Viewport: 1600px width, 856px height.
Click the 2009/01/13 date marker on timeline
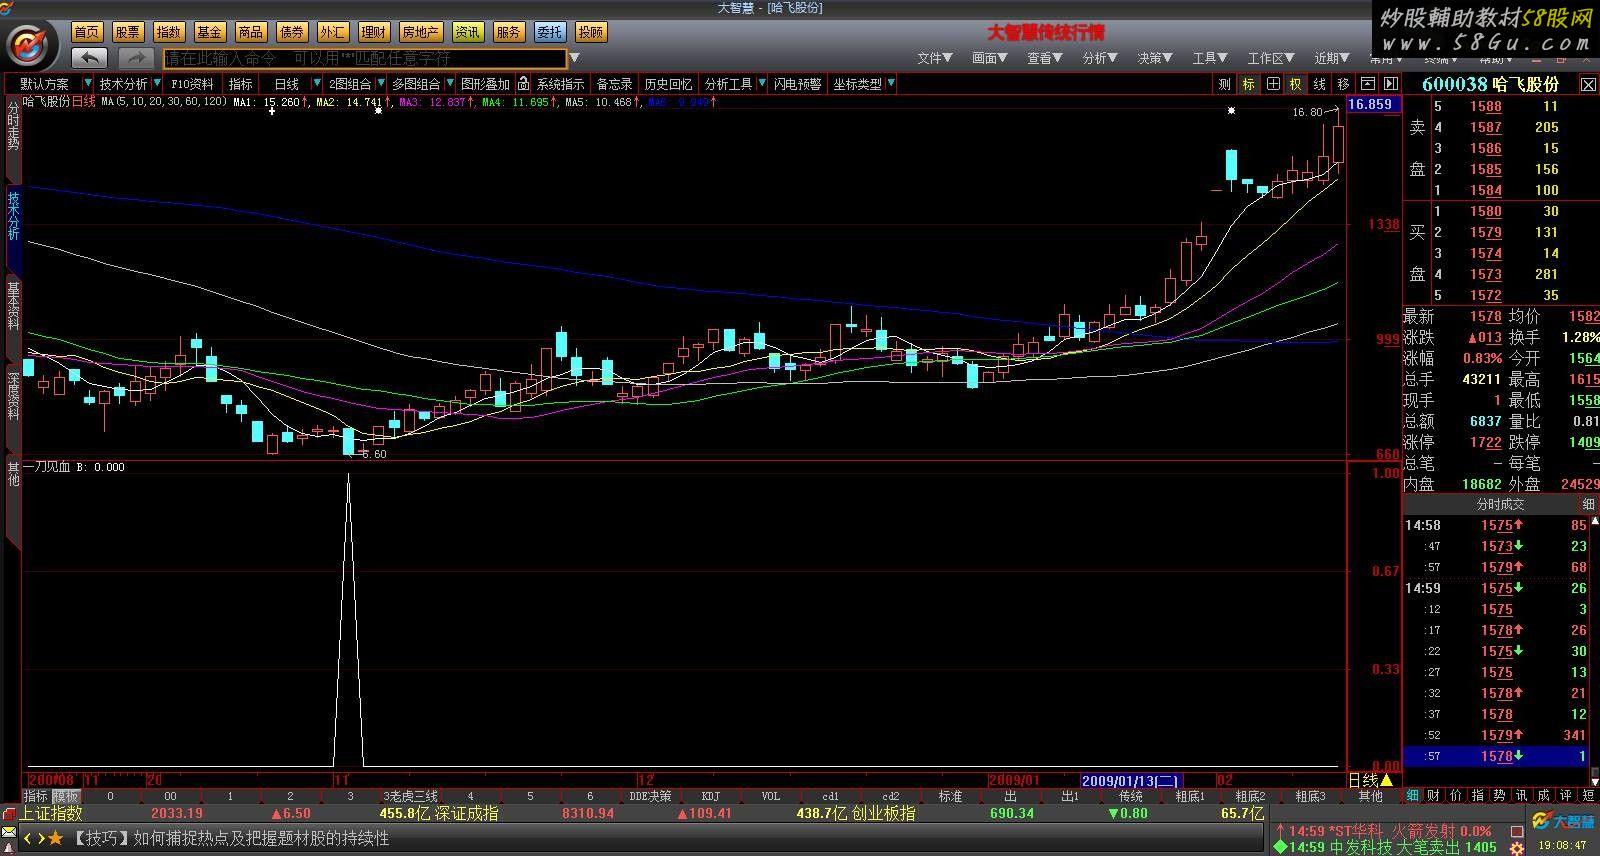pyautogui.click(x=1130, y=780)
